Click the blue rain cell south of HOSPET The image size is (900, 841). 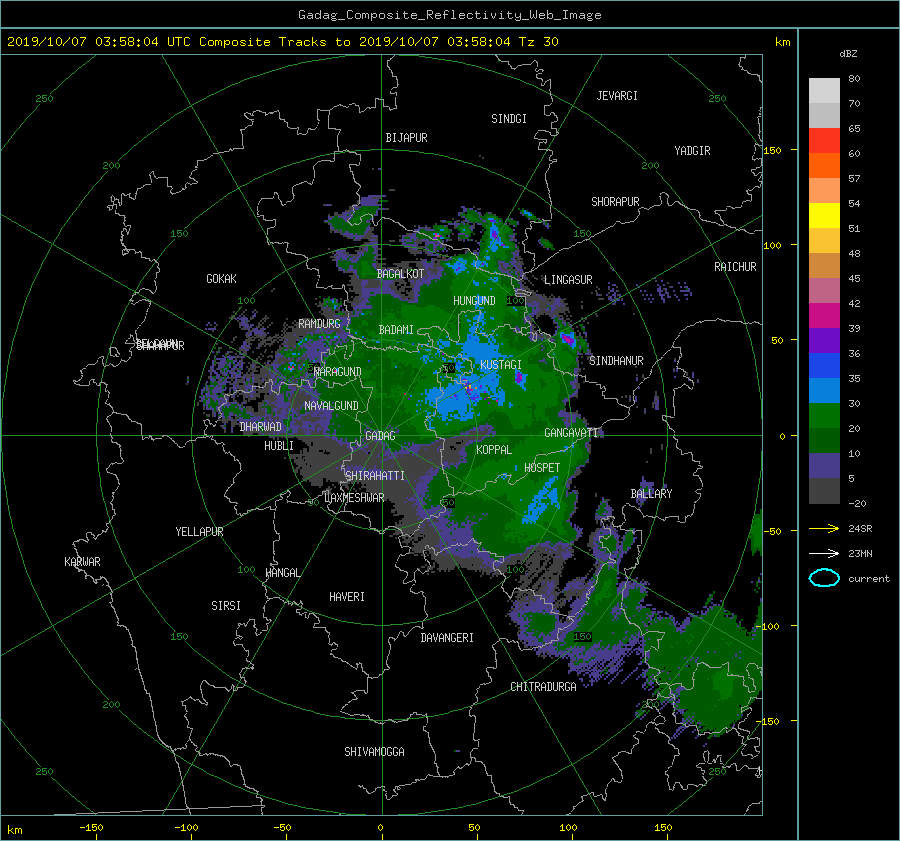pyautogui.click(x=540, y=501)
